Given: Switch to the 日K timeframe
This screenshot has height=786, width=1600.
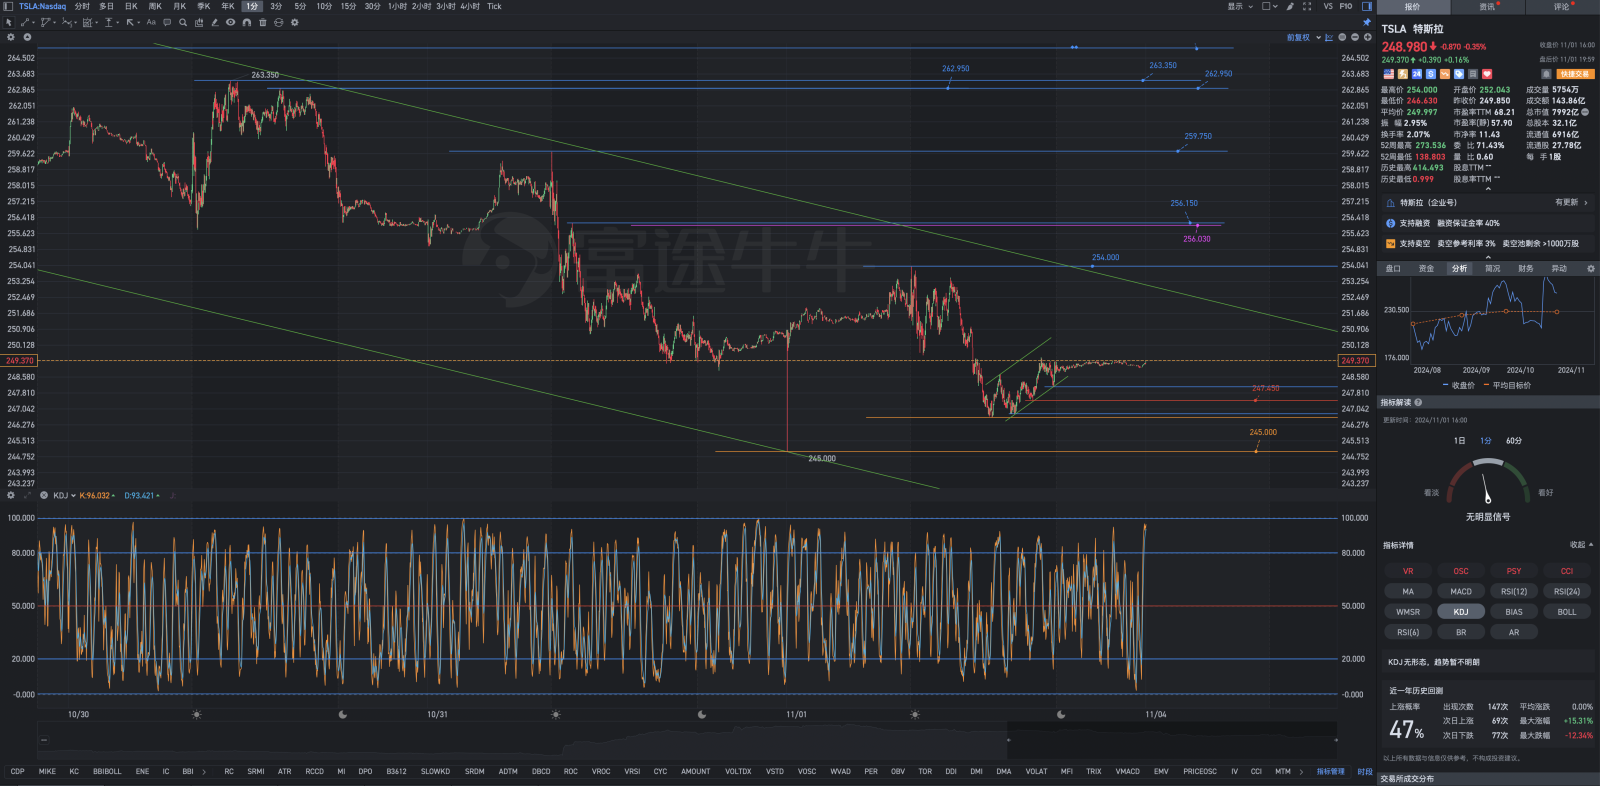Looking at the screenshot, I should (131, 6).
